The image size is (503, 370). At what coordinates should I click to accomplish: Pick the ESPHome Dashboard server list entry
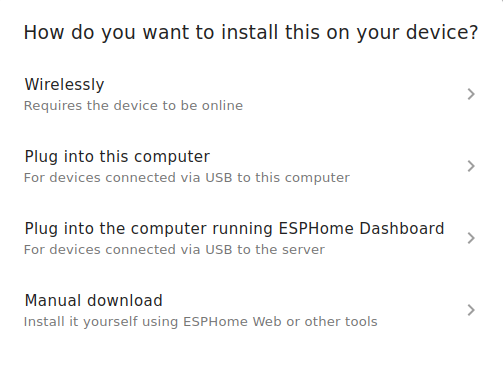pyautogui.click(x=251, y=238)
